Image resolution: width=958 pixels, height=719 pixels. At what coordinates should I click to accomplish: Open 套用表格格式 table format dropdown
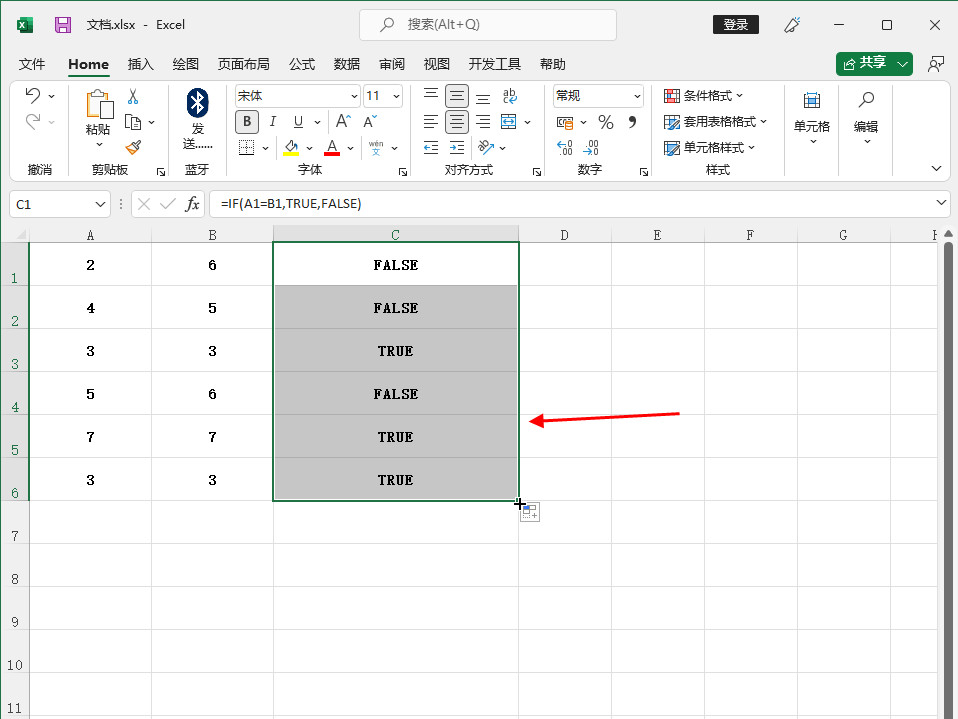(x=715, y=122)
